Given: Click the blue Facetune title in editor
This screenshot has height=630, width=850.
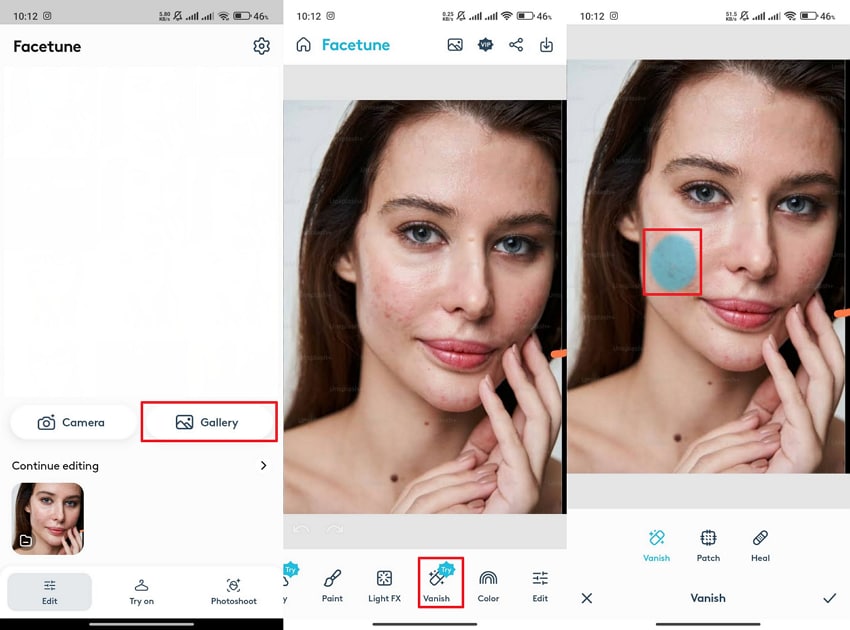Looking at the screenshot, I should tap(356, 45).
